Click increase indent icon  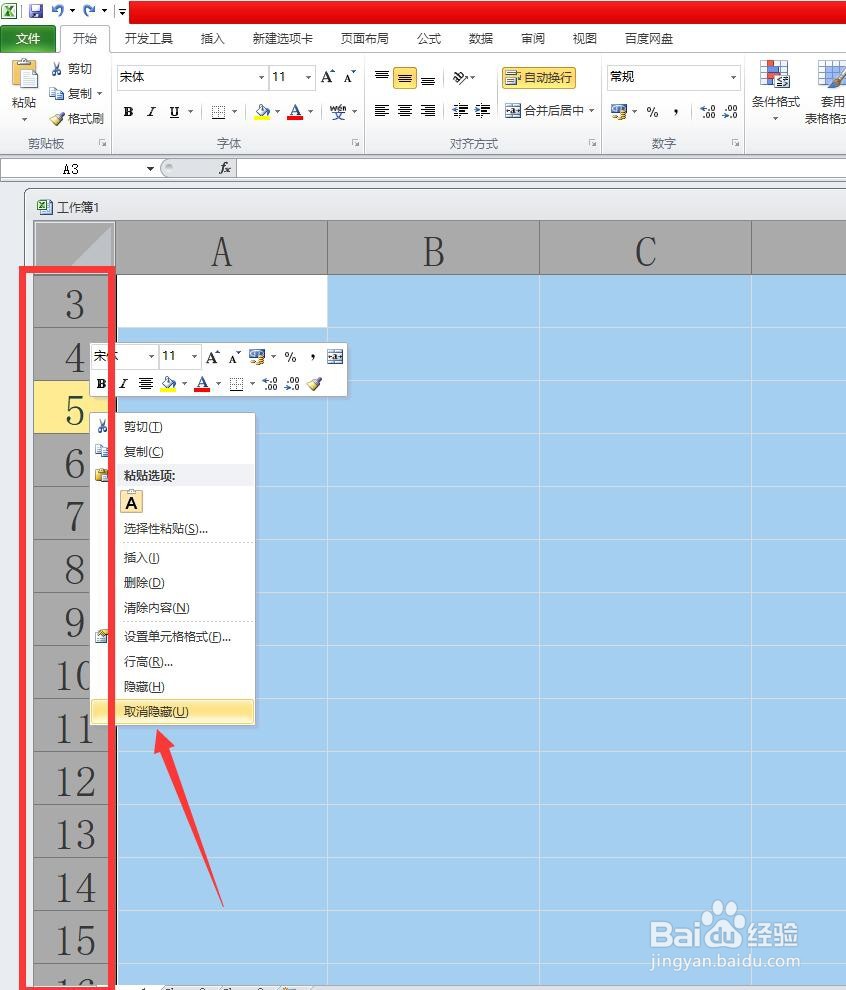(x=482, y=111)
